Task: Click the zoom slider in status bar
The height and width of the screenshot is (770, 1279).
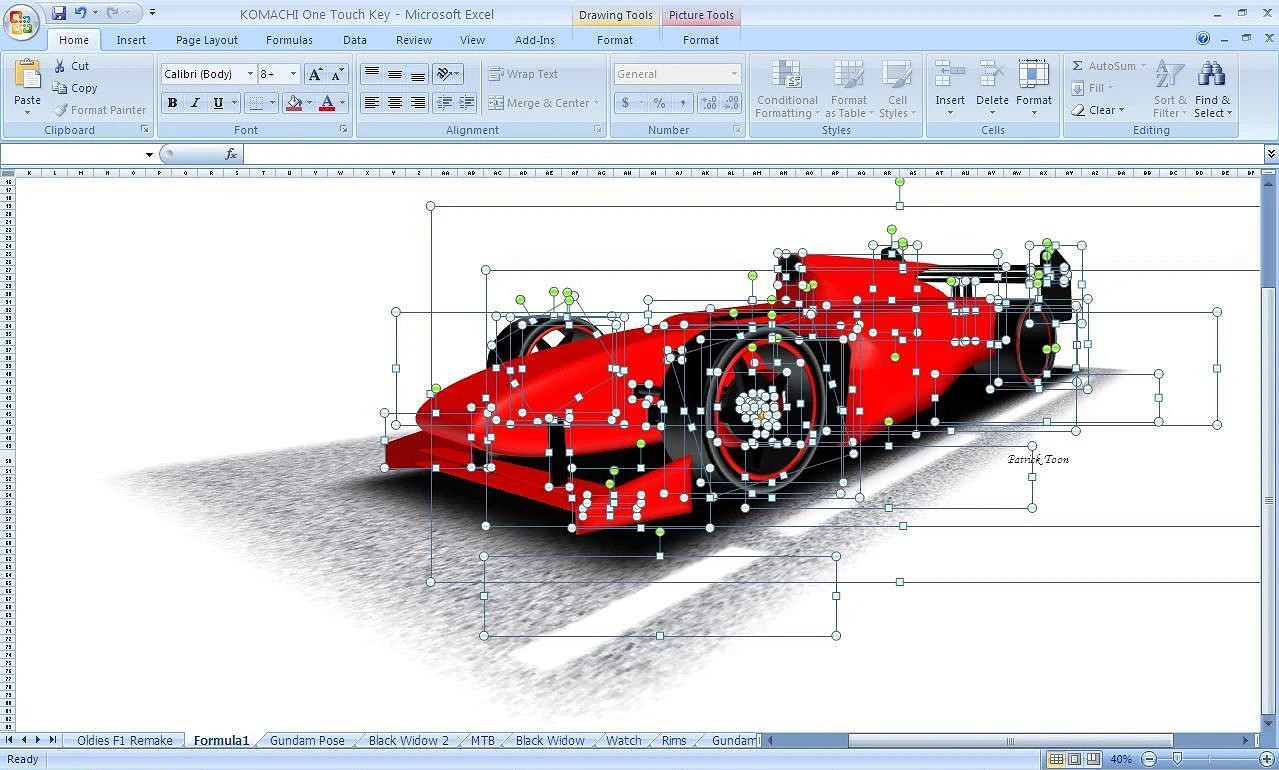Action: click(x=1177, y=759)
